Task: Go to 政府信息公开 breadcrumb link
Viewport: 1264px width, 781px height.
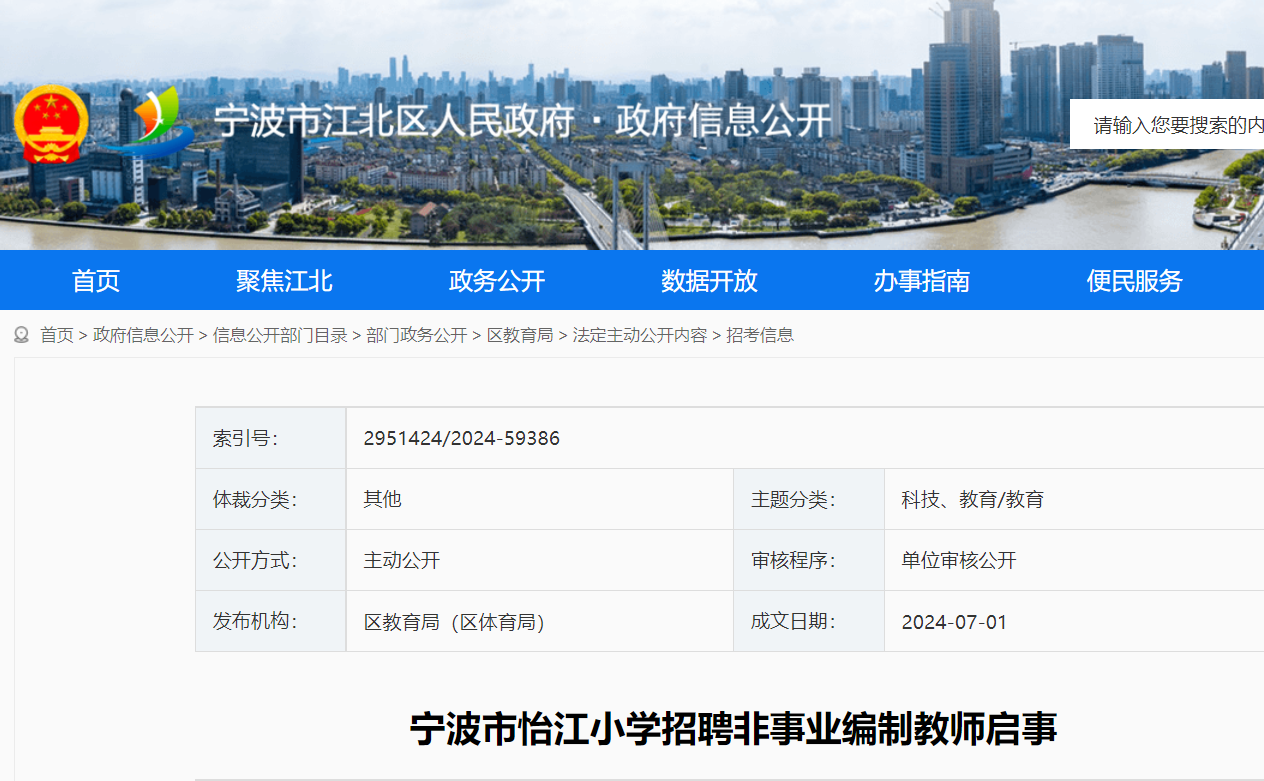Action: (143, 335)
